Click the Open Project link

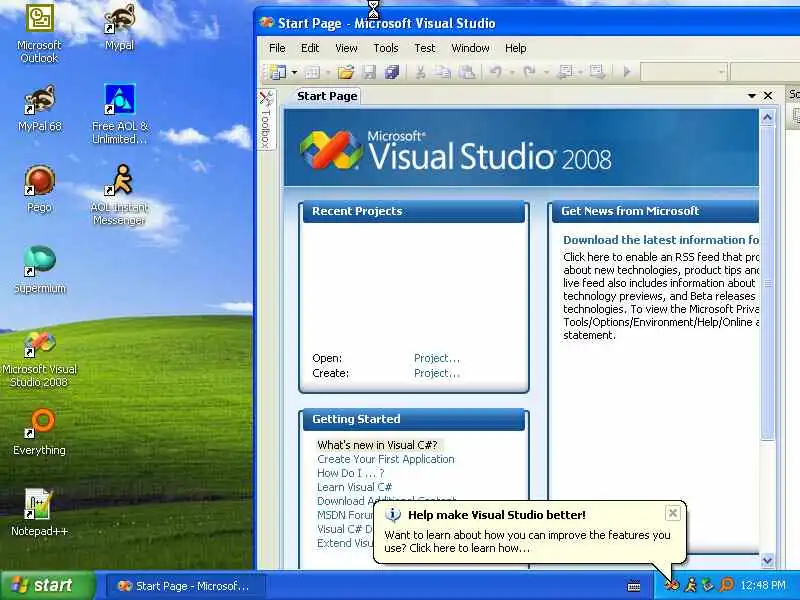[437, 358]
